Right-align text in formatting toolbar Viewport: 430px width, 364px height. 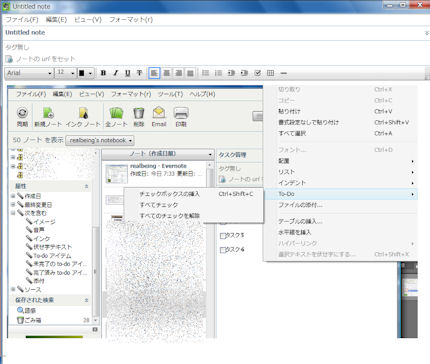178,73
